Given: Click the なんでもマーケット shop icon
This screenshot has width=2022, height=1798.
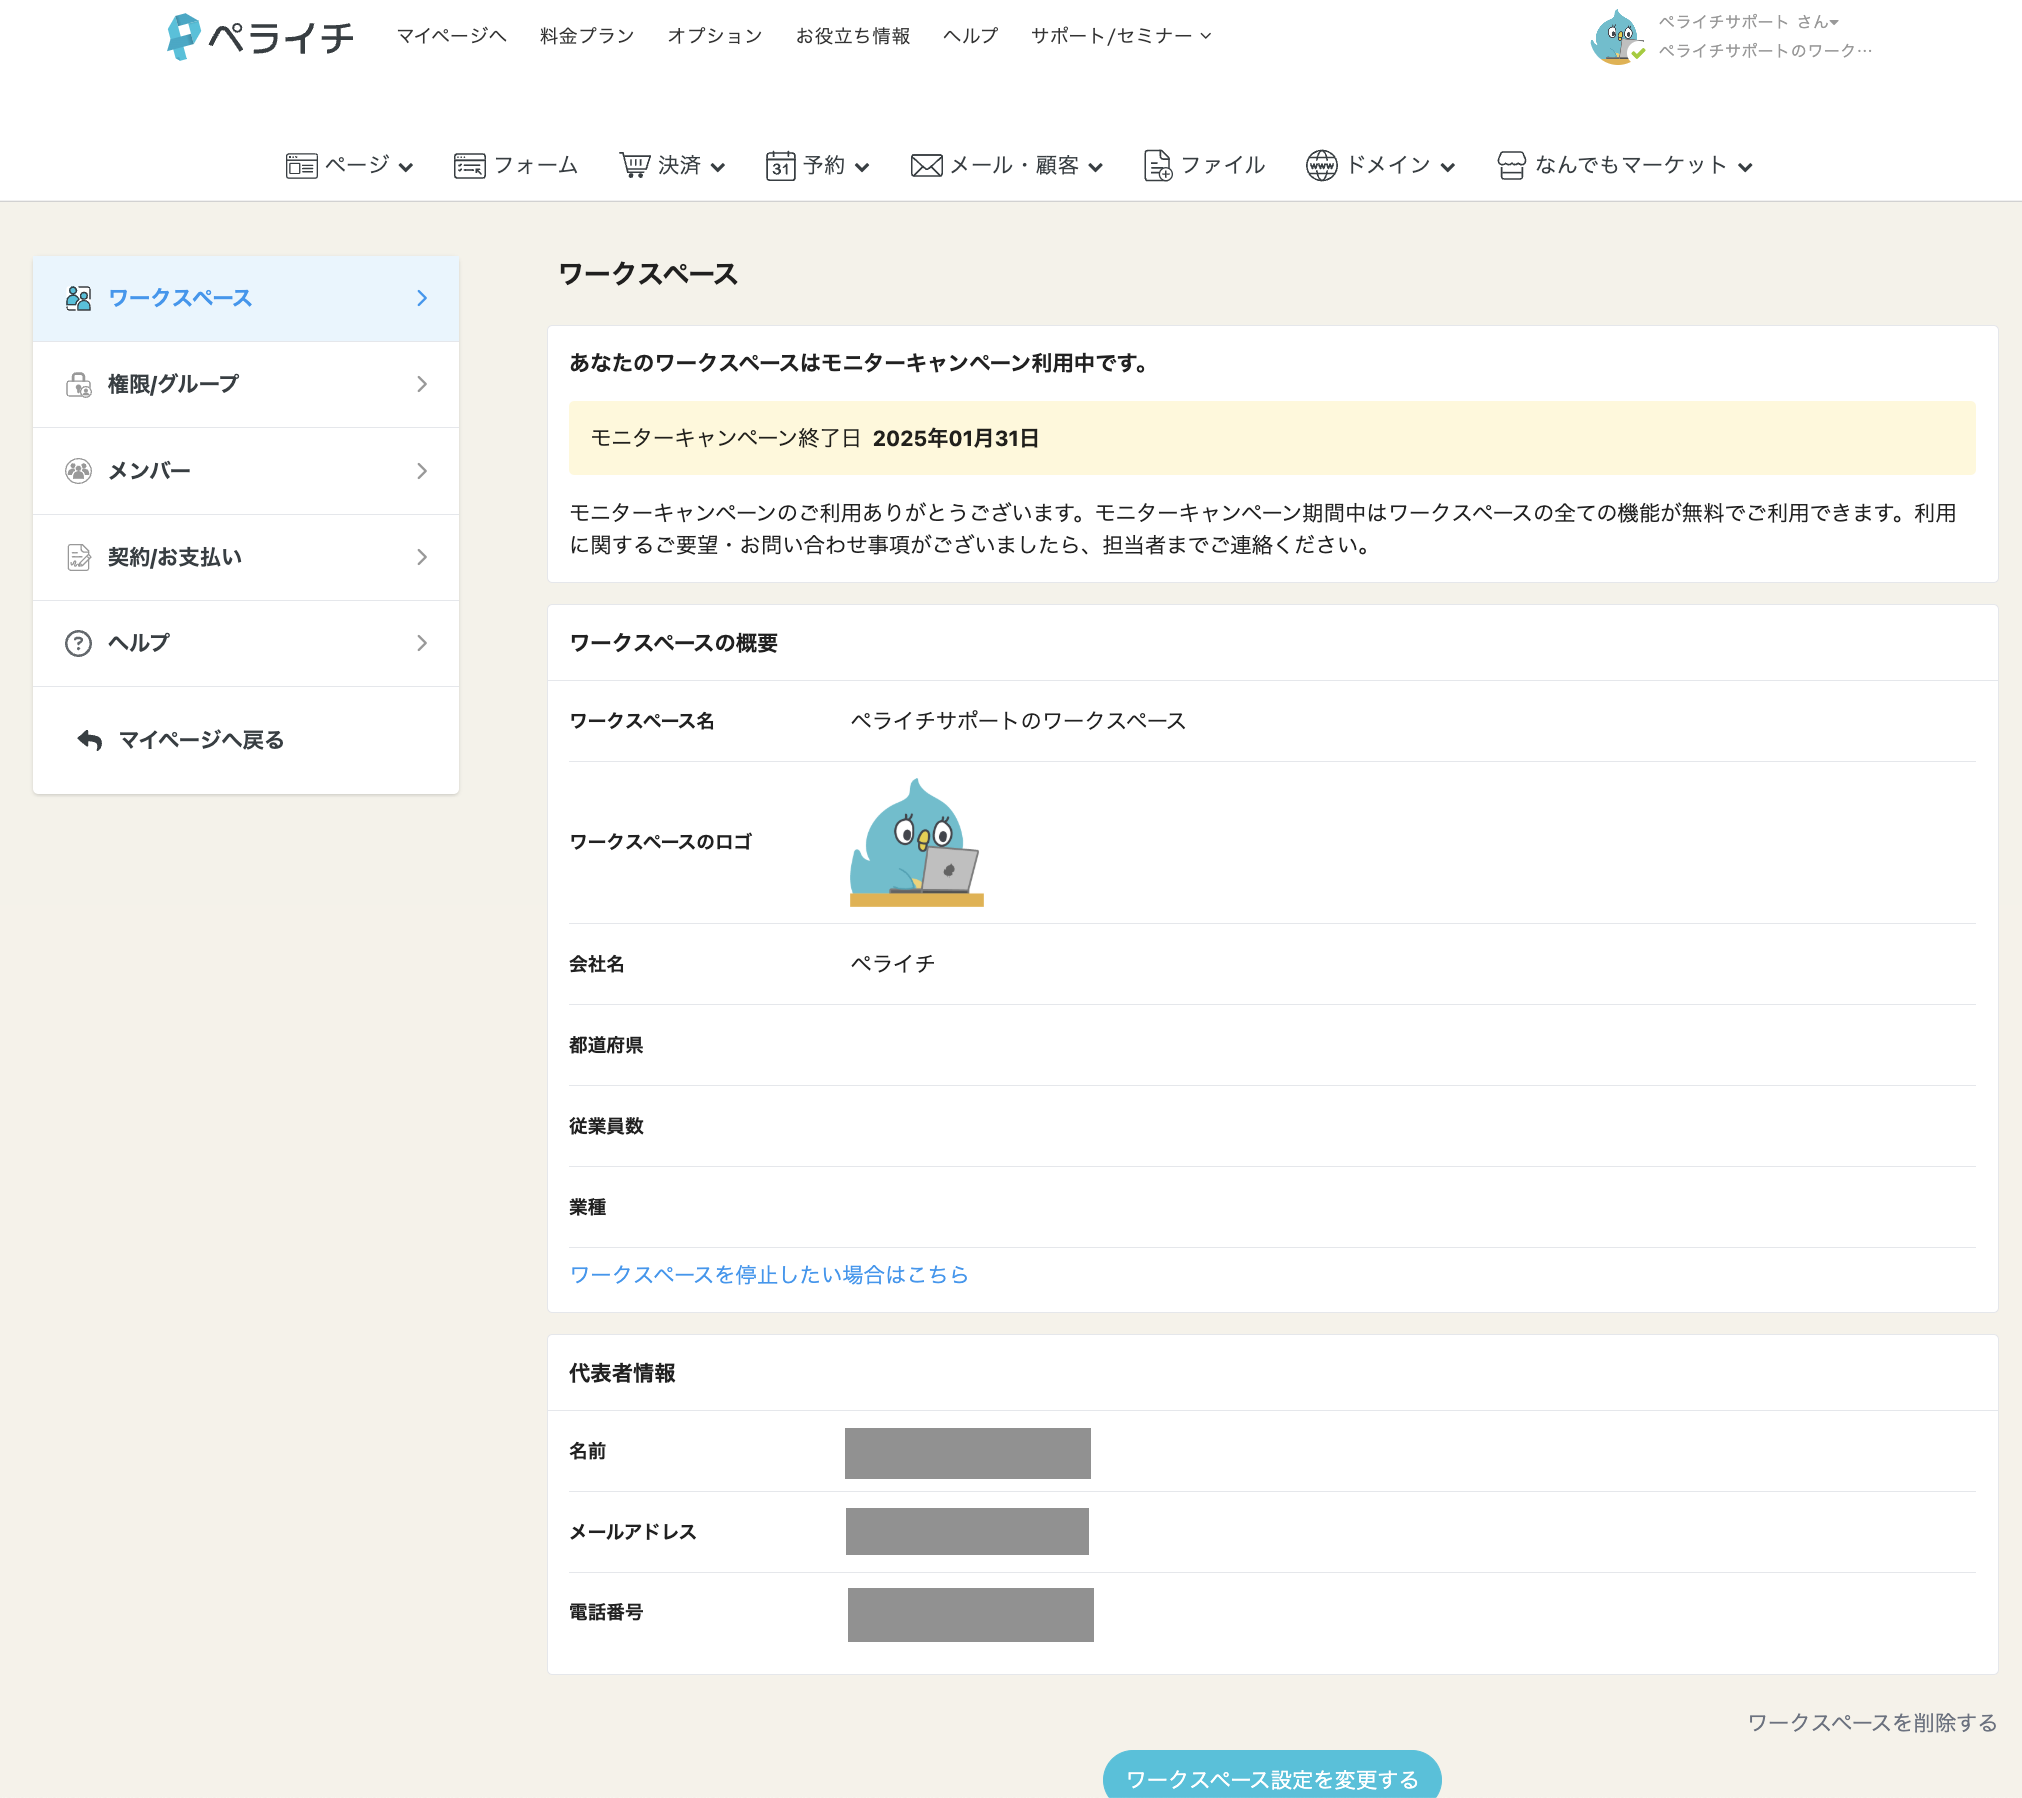Looking at the screenshot, I should pyautogui.click(x=1511, y=165).
